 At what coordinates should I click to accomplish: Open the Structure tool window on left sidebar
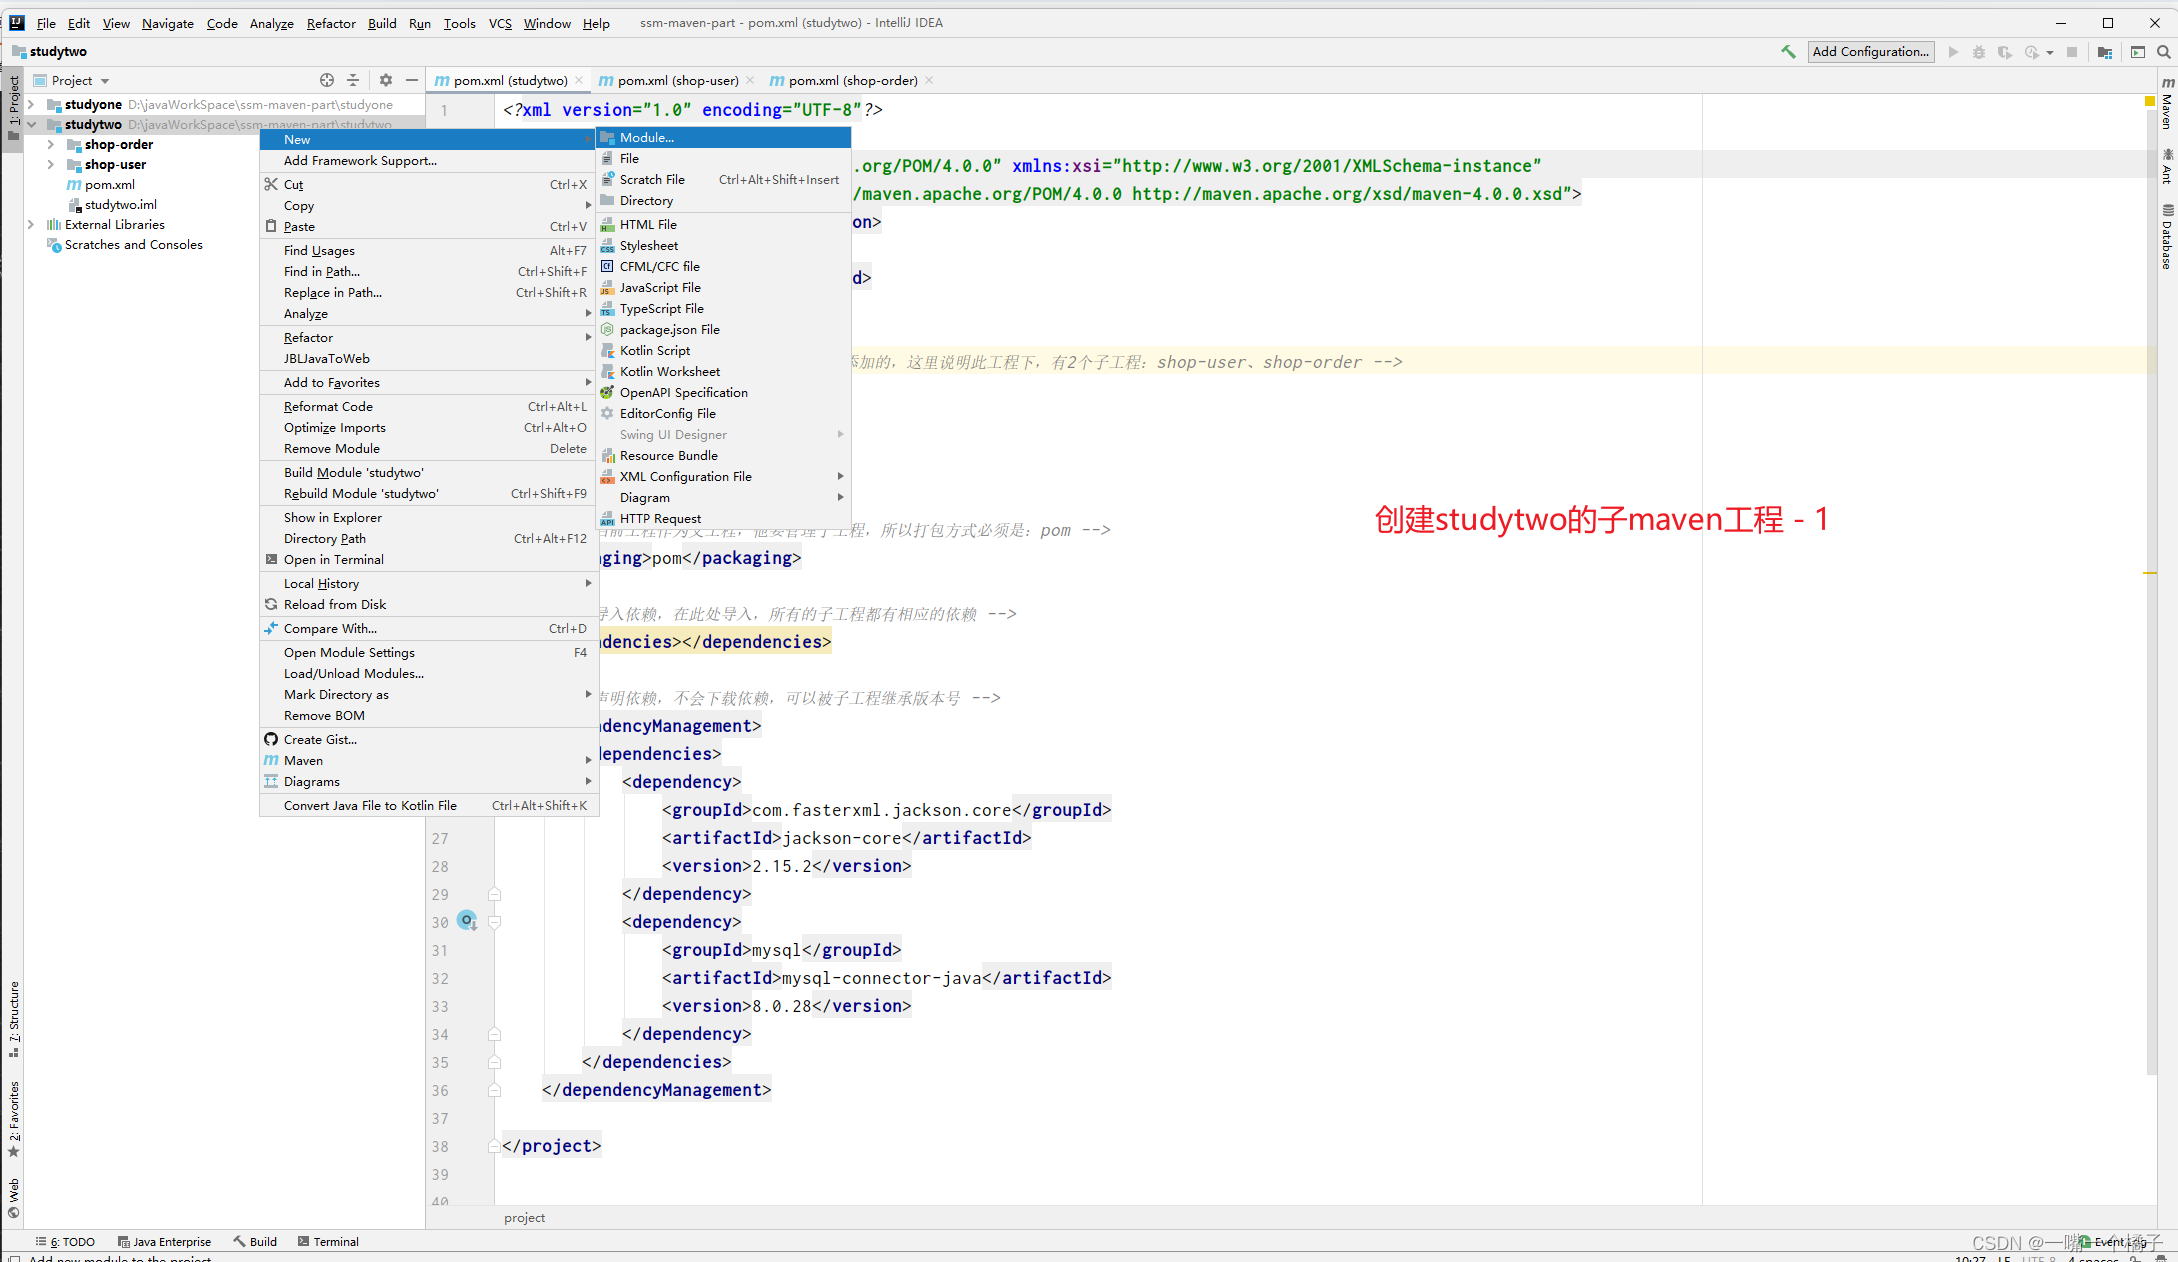click(14, 1018)
